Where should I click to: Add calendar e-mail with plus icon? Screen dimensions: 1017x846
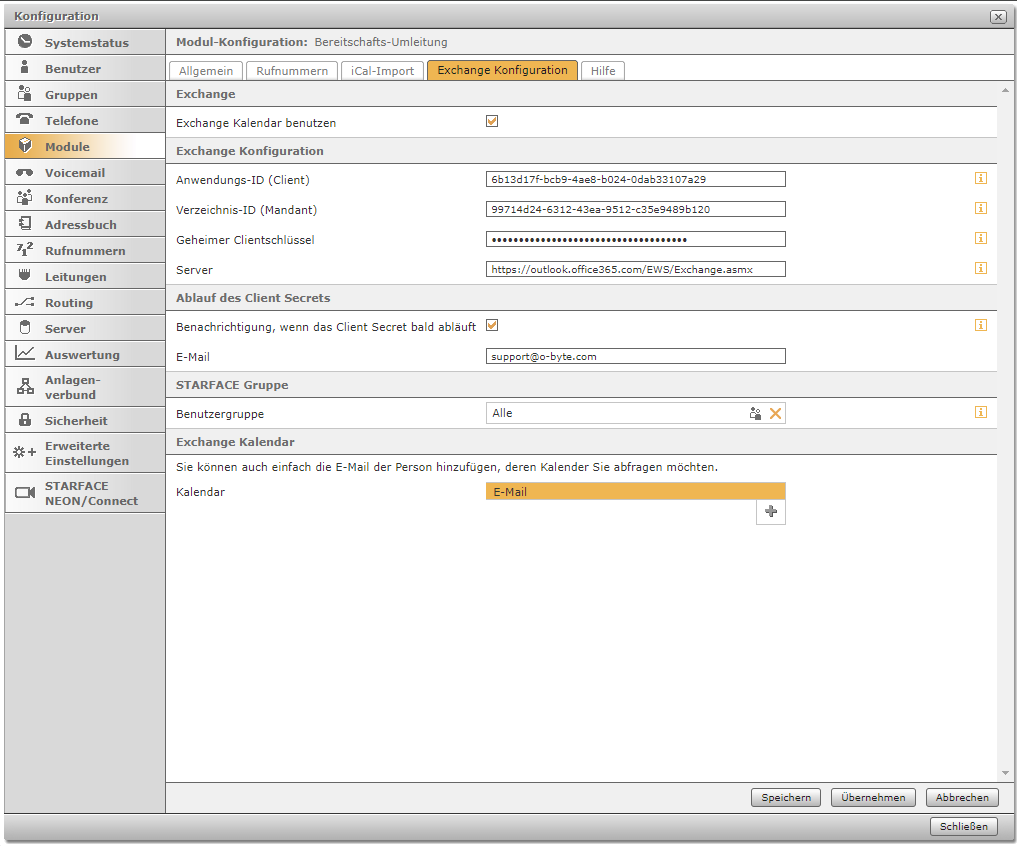point(770,512)
